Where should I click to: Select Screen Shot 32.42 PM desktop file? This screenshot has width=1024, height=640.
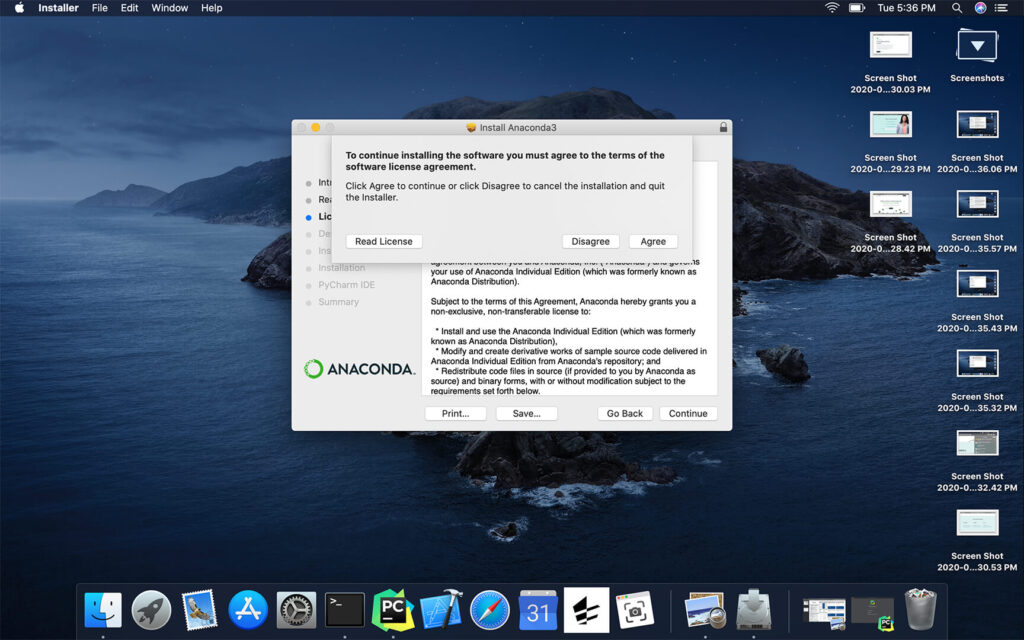point(977,460)
